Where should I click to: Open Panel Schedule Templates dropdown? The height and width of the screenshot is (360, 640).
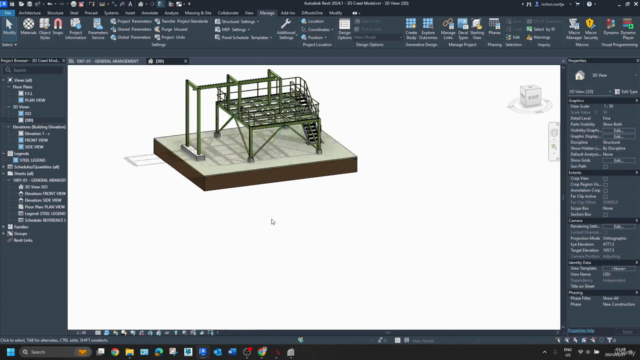pyautogui.click(x=244, y=37)
